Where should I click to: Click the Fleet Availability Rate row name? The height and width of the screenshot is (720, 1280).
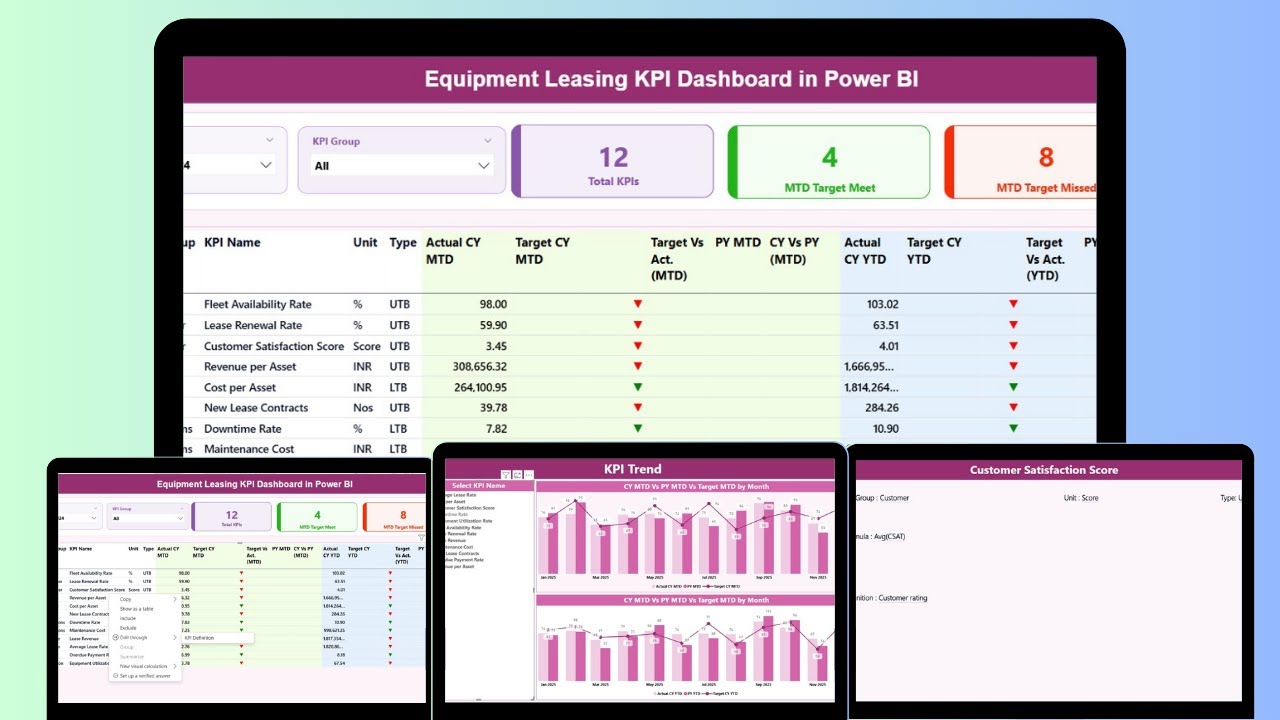258,304
